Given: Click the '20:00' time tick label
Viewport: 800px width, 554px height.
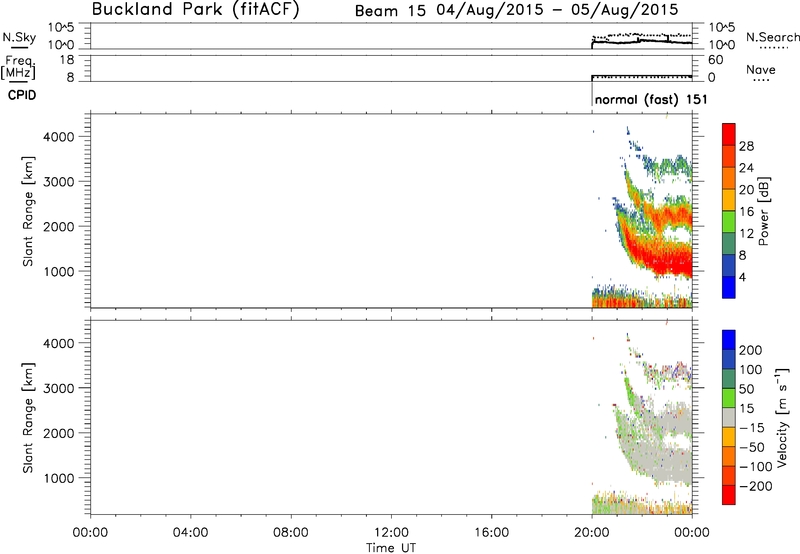Looking at the screenshot, I should 591,533.
